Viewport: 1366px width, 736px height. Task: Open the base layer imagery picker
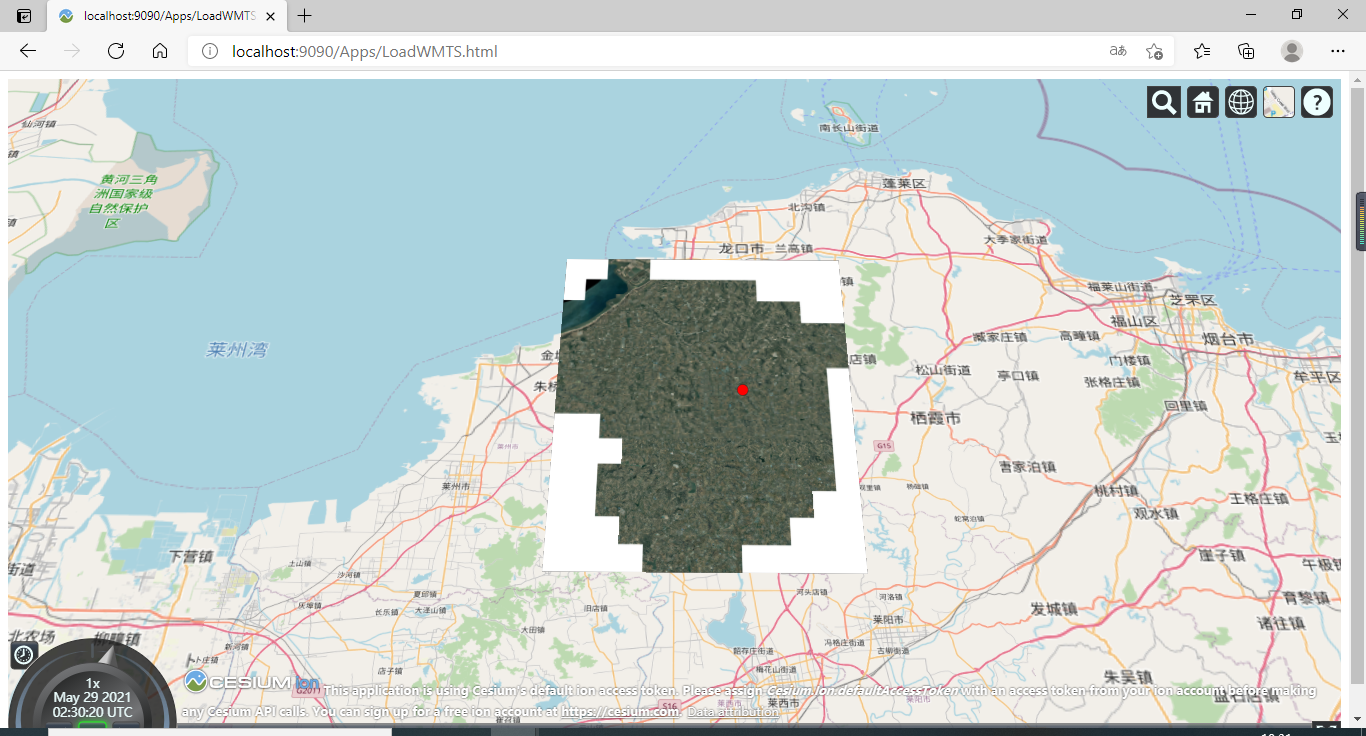point(1279,102)
